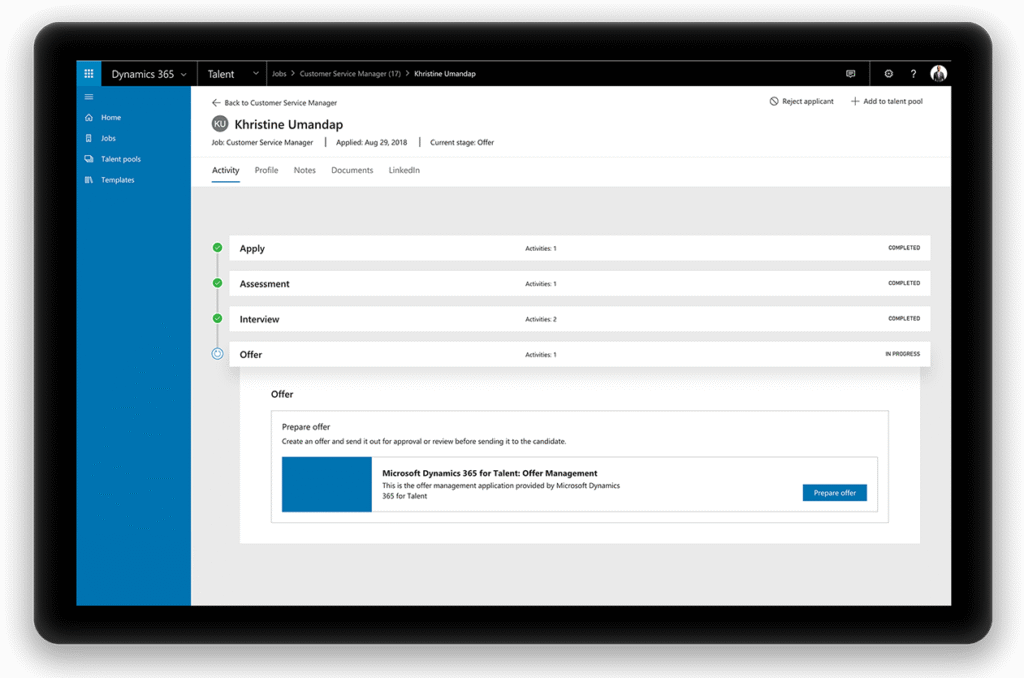Expand the Apply stage row

point(579,248)
